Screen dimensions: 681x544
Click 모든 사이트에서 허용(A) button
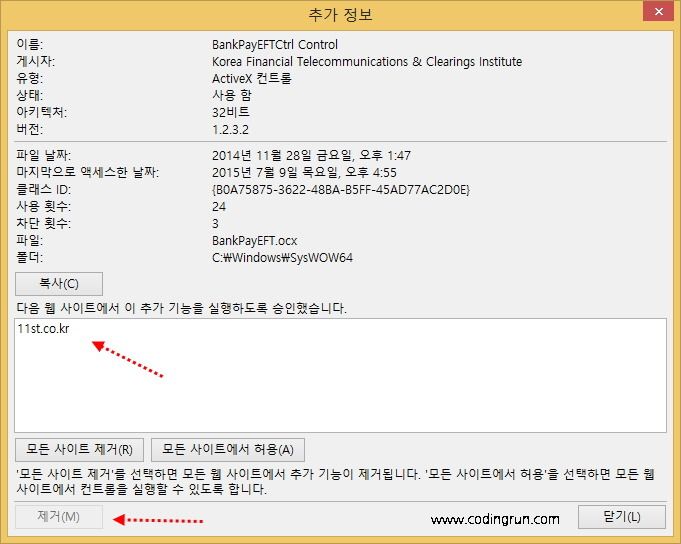pyautogui.click(x=228, y=449)
